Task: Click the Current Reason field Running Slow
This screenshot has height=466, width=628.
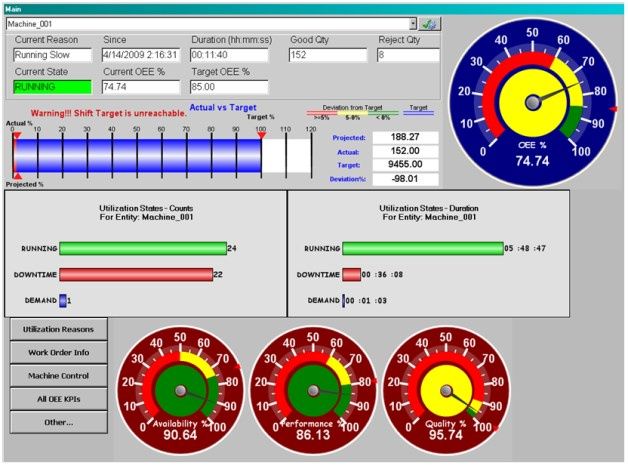Action: pos(52,55)
